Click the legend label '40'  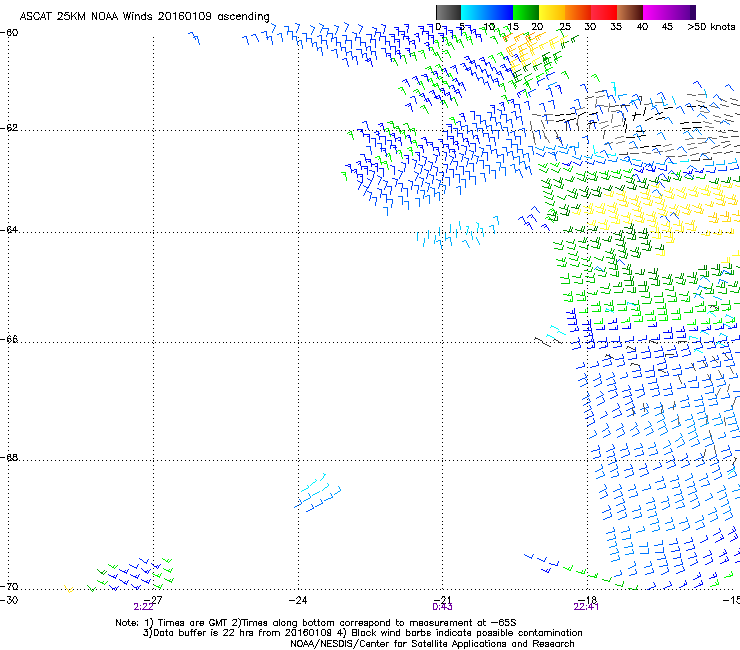pos(642,26)
